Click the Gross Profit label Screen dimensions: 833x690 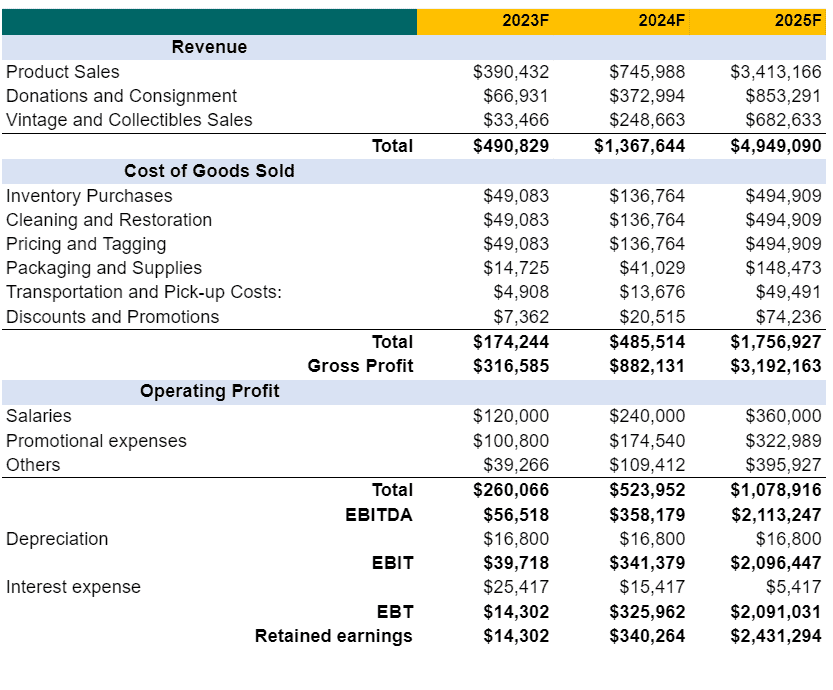point(360,366)
